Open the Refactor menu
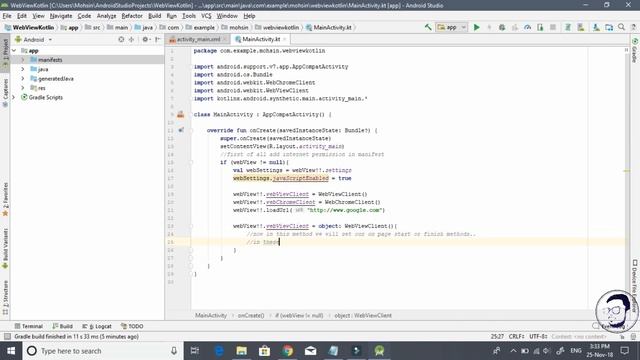 point(132,16)
